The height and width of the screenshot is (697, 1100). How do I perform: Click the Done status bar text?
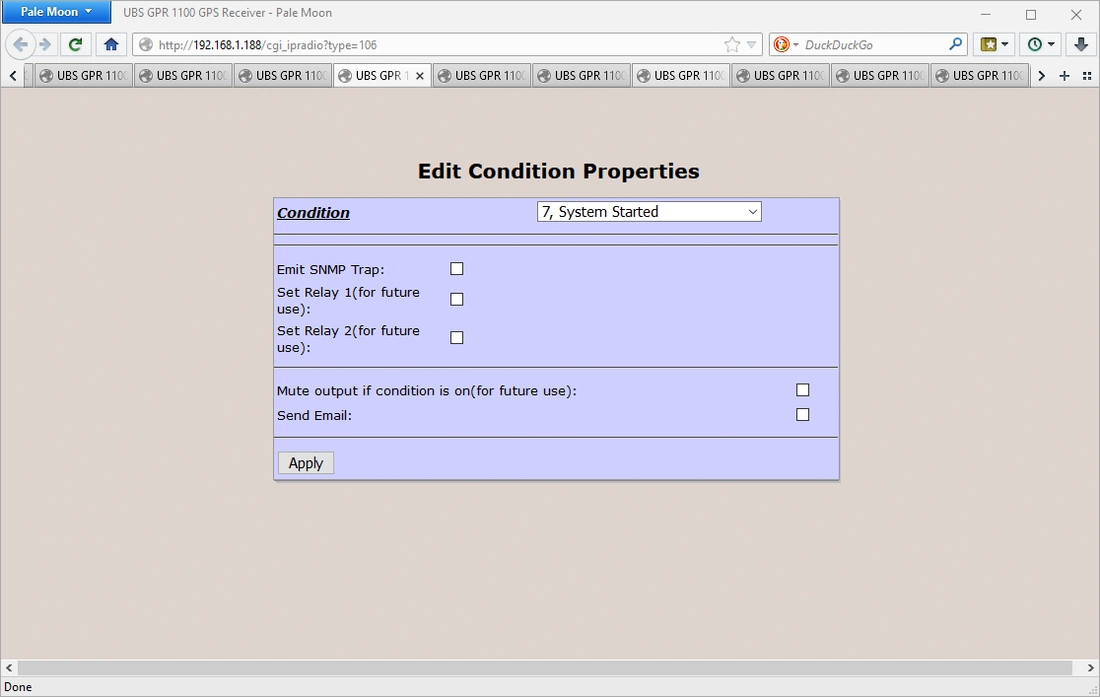point(18,687)
